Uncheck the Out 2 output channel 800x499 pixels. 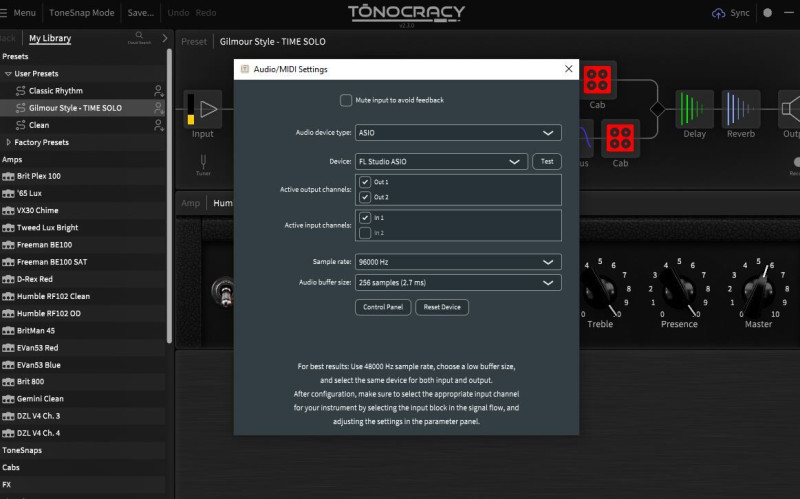365,197
